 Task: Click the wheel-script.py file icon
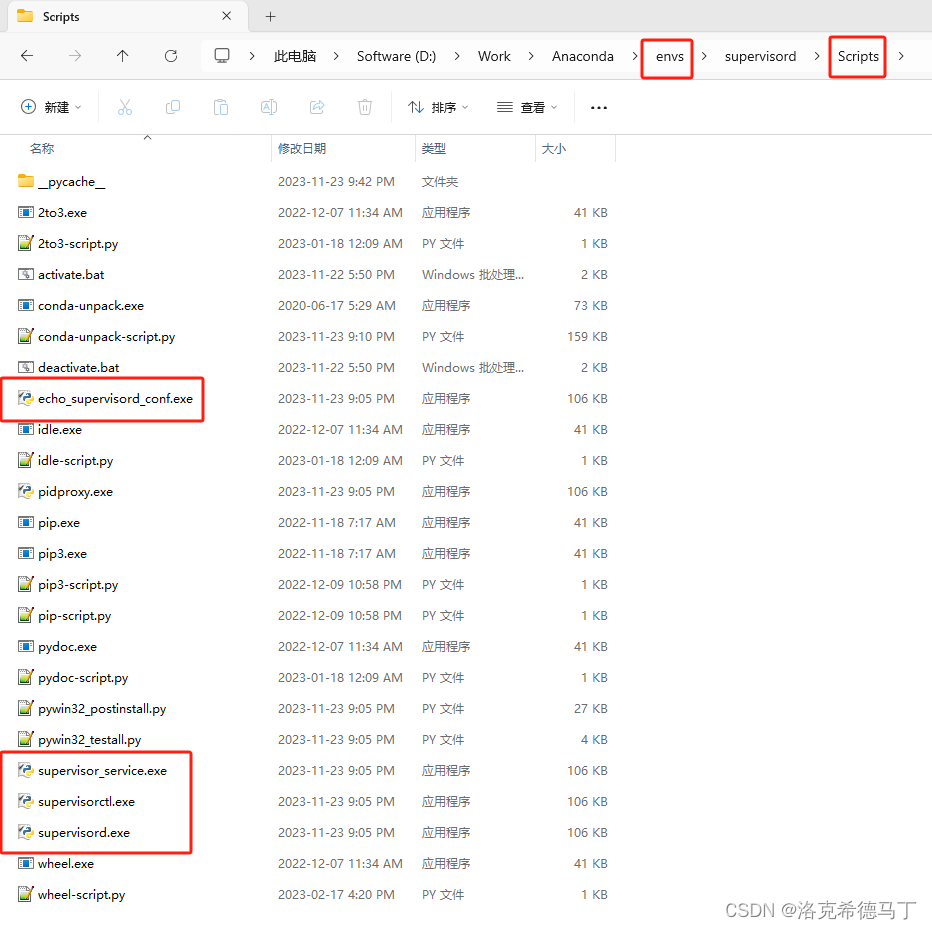pos(26,894)
